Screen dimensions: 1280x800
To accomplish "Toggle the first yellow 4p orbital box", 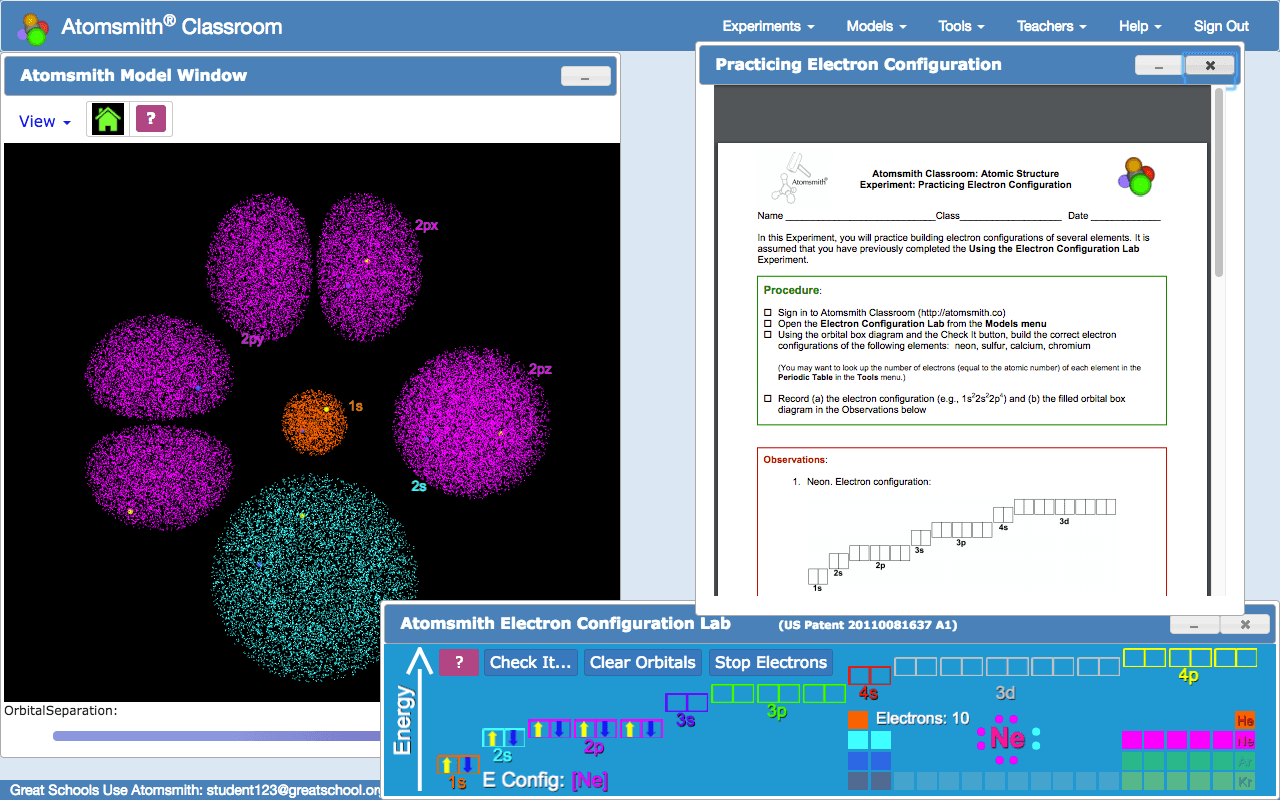I will (x=1144, y=657).
